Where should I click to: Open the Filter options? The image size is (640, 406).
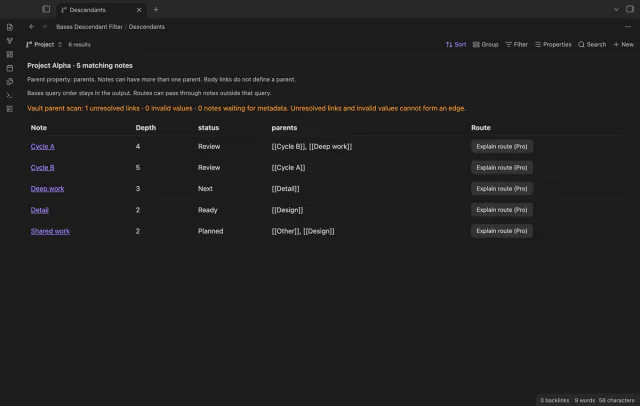(517, 44)
